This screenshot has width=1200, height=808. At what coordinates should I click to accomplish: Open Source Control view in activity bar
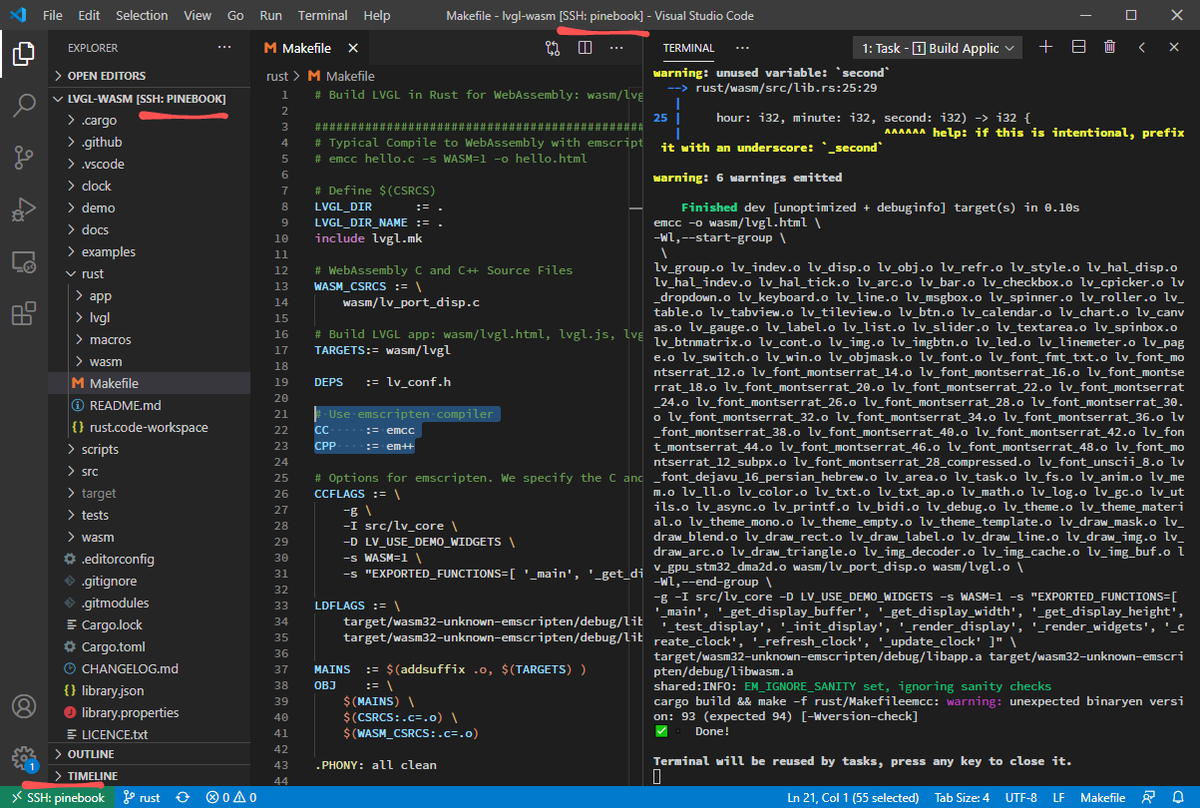point(24,157)
